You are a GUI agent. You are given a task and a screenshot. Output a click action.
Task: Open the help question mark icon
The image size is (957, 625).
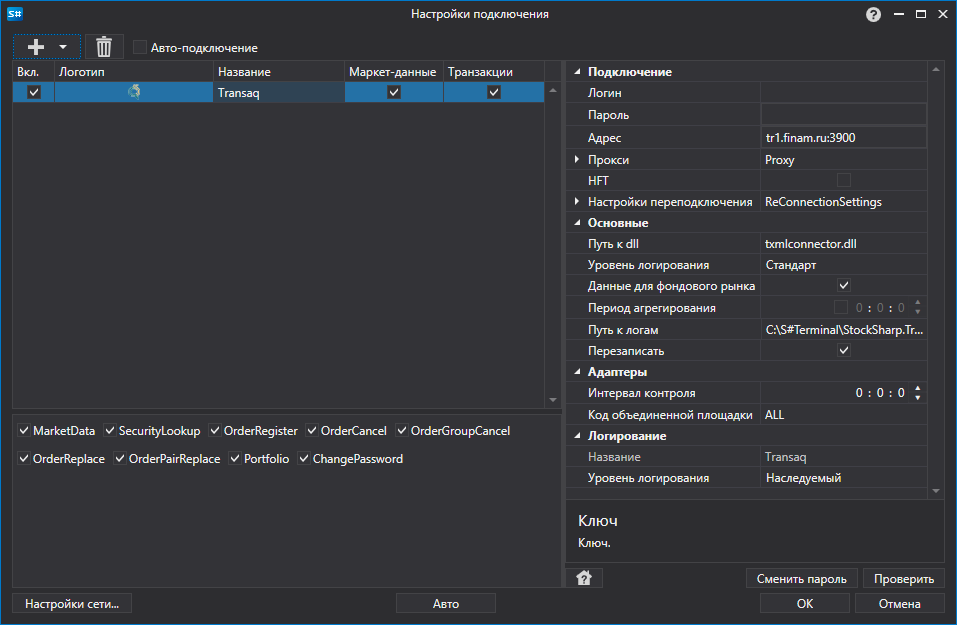873,14
